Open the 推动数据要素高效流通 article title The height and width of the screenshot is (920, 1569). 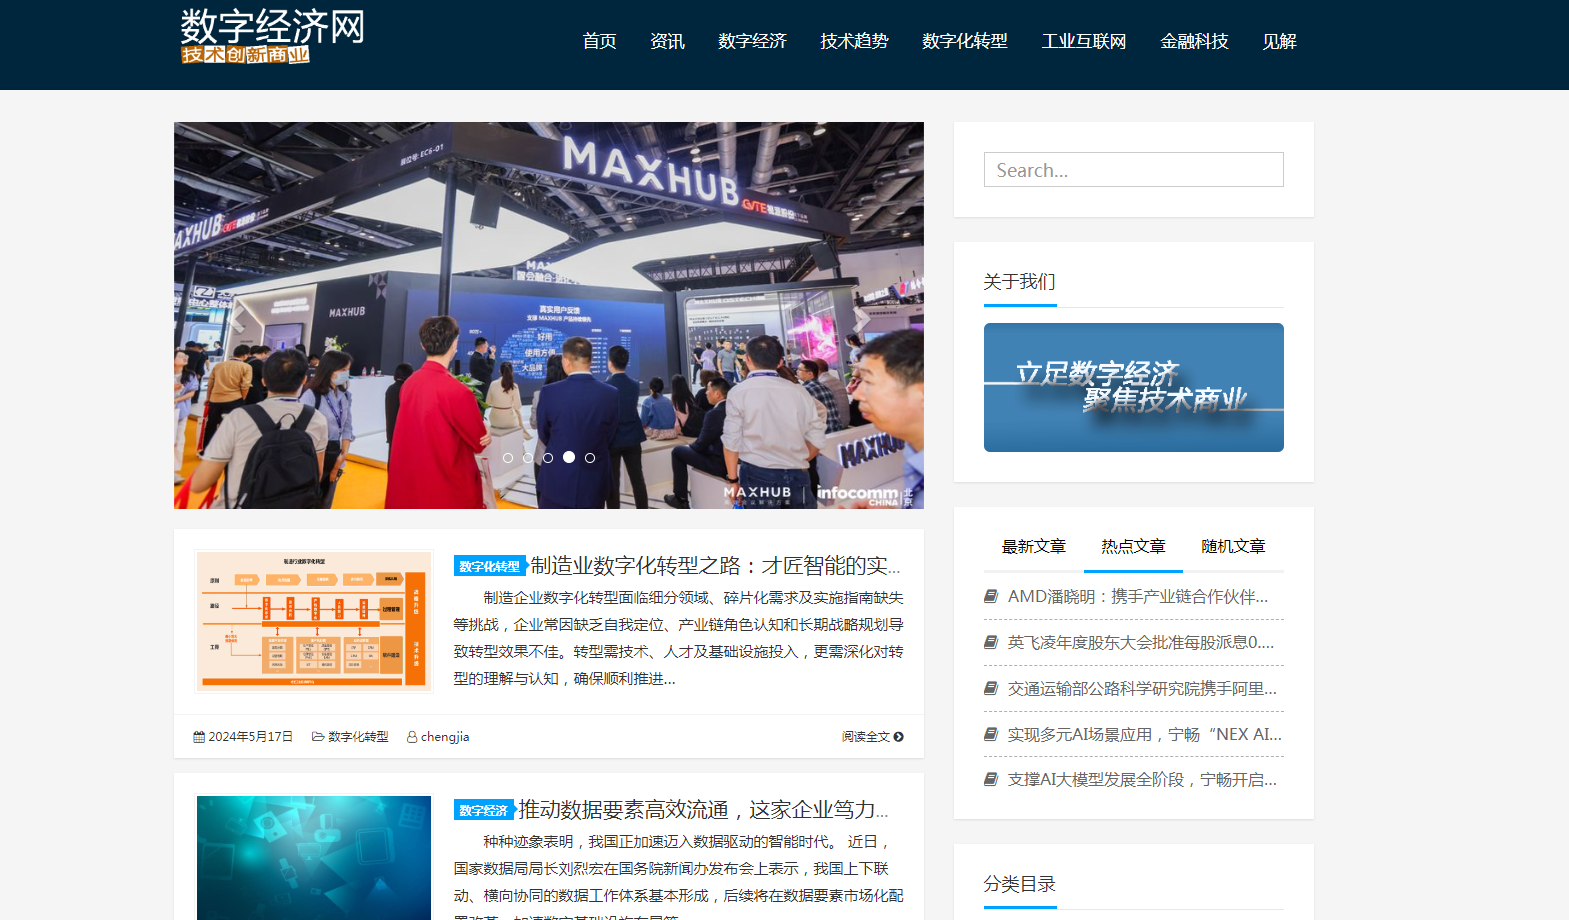pyautogui.click(x=704, y=810)
